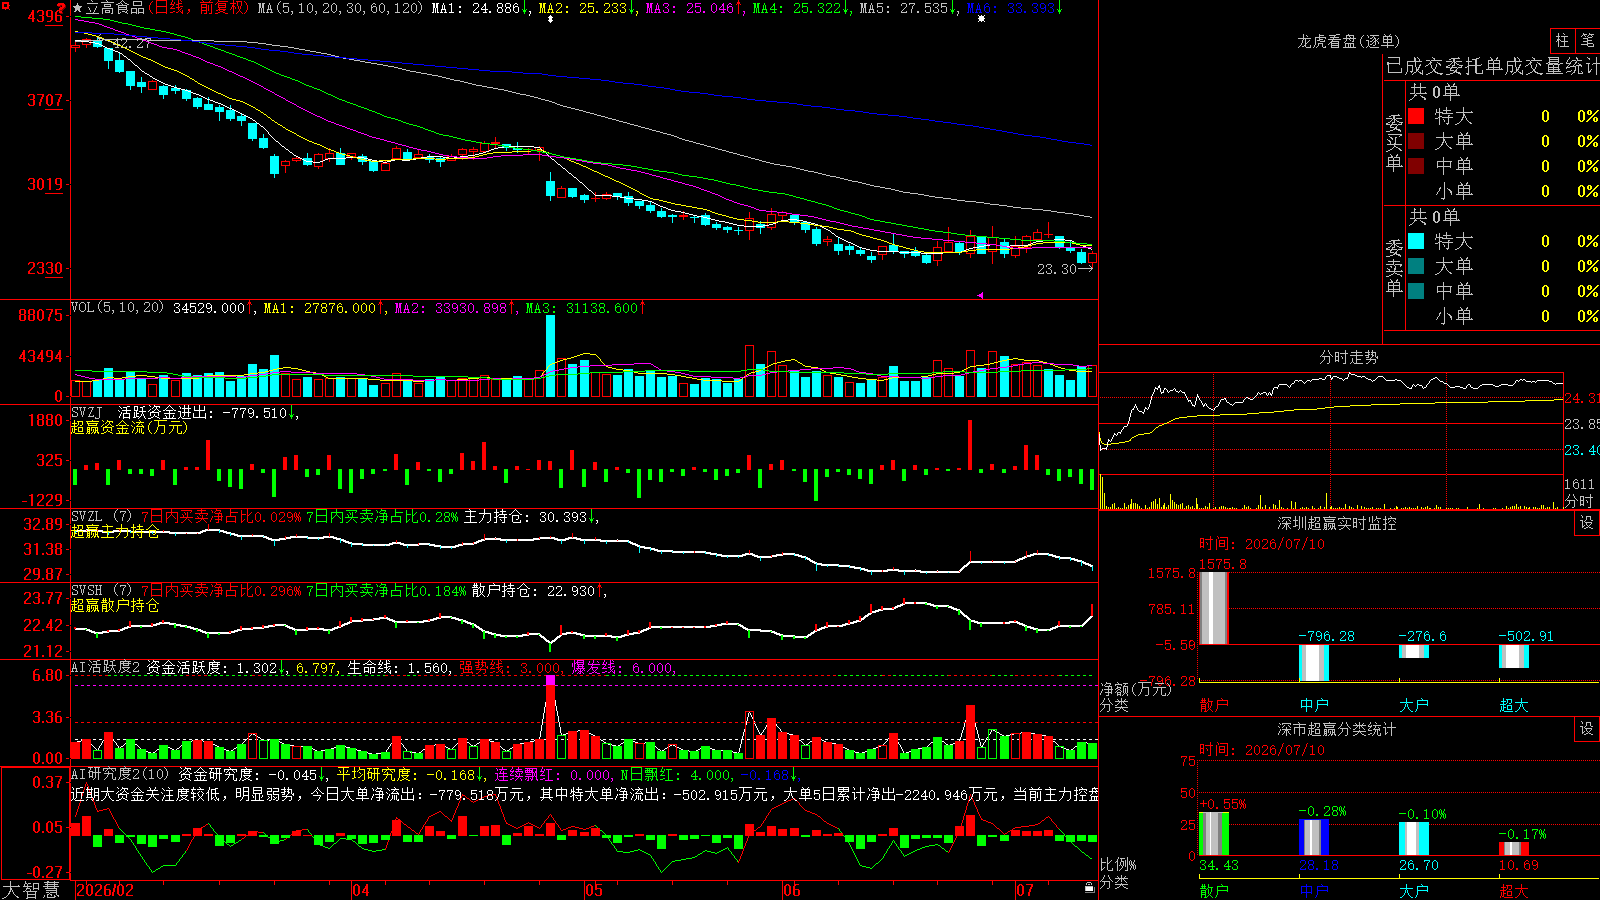Click the 笔 tick-view button
1600x900 pixels.
tap(1587, 41)
